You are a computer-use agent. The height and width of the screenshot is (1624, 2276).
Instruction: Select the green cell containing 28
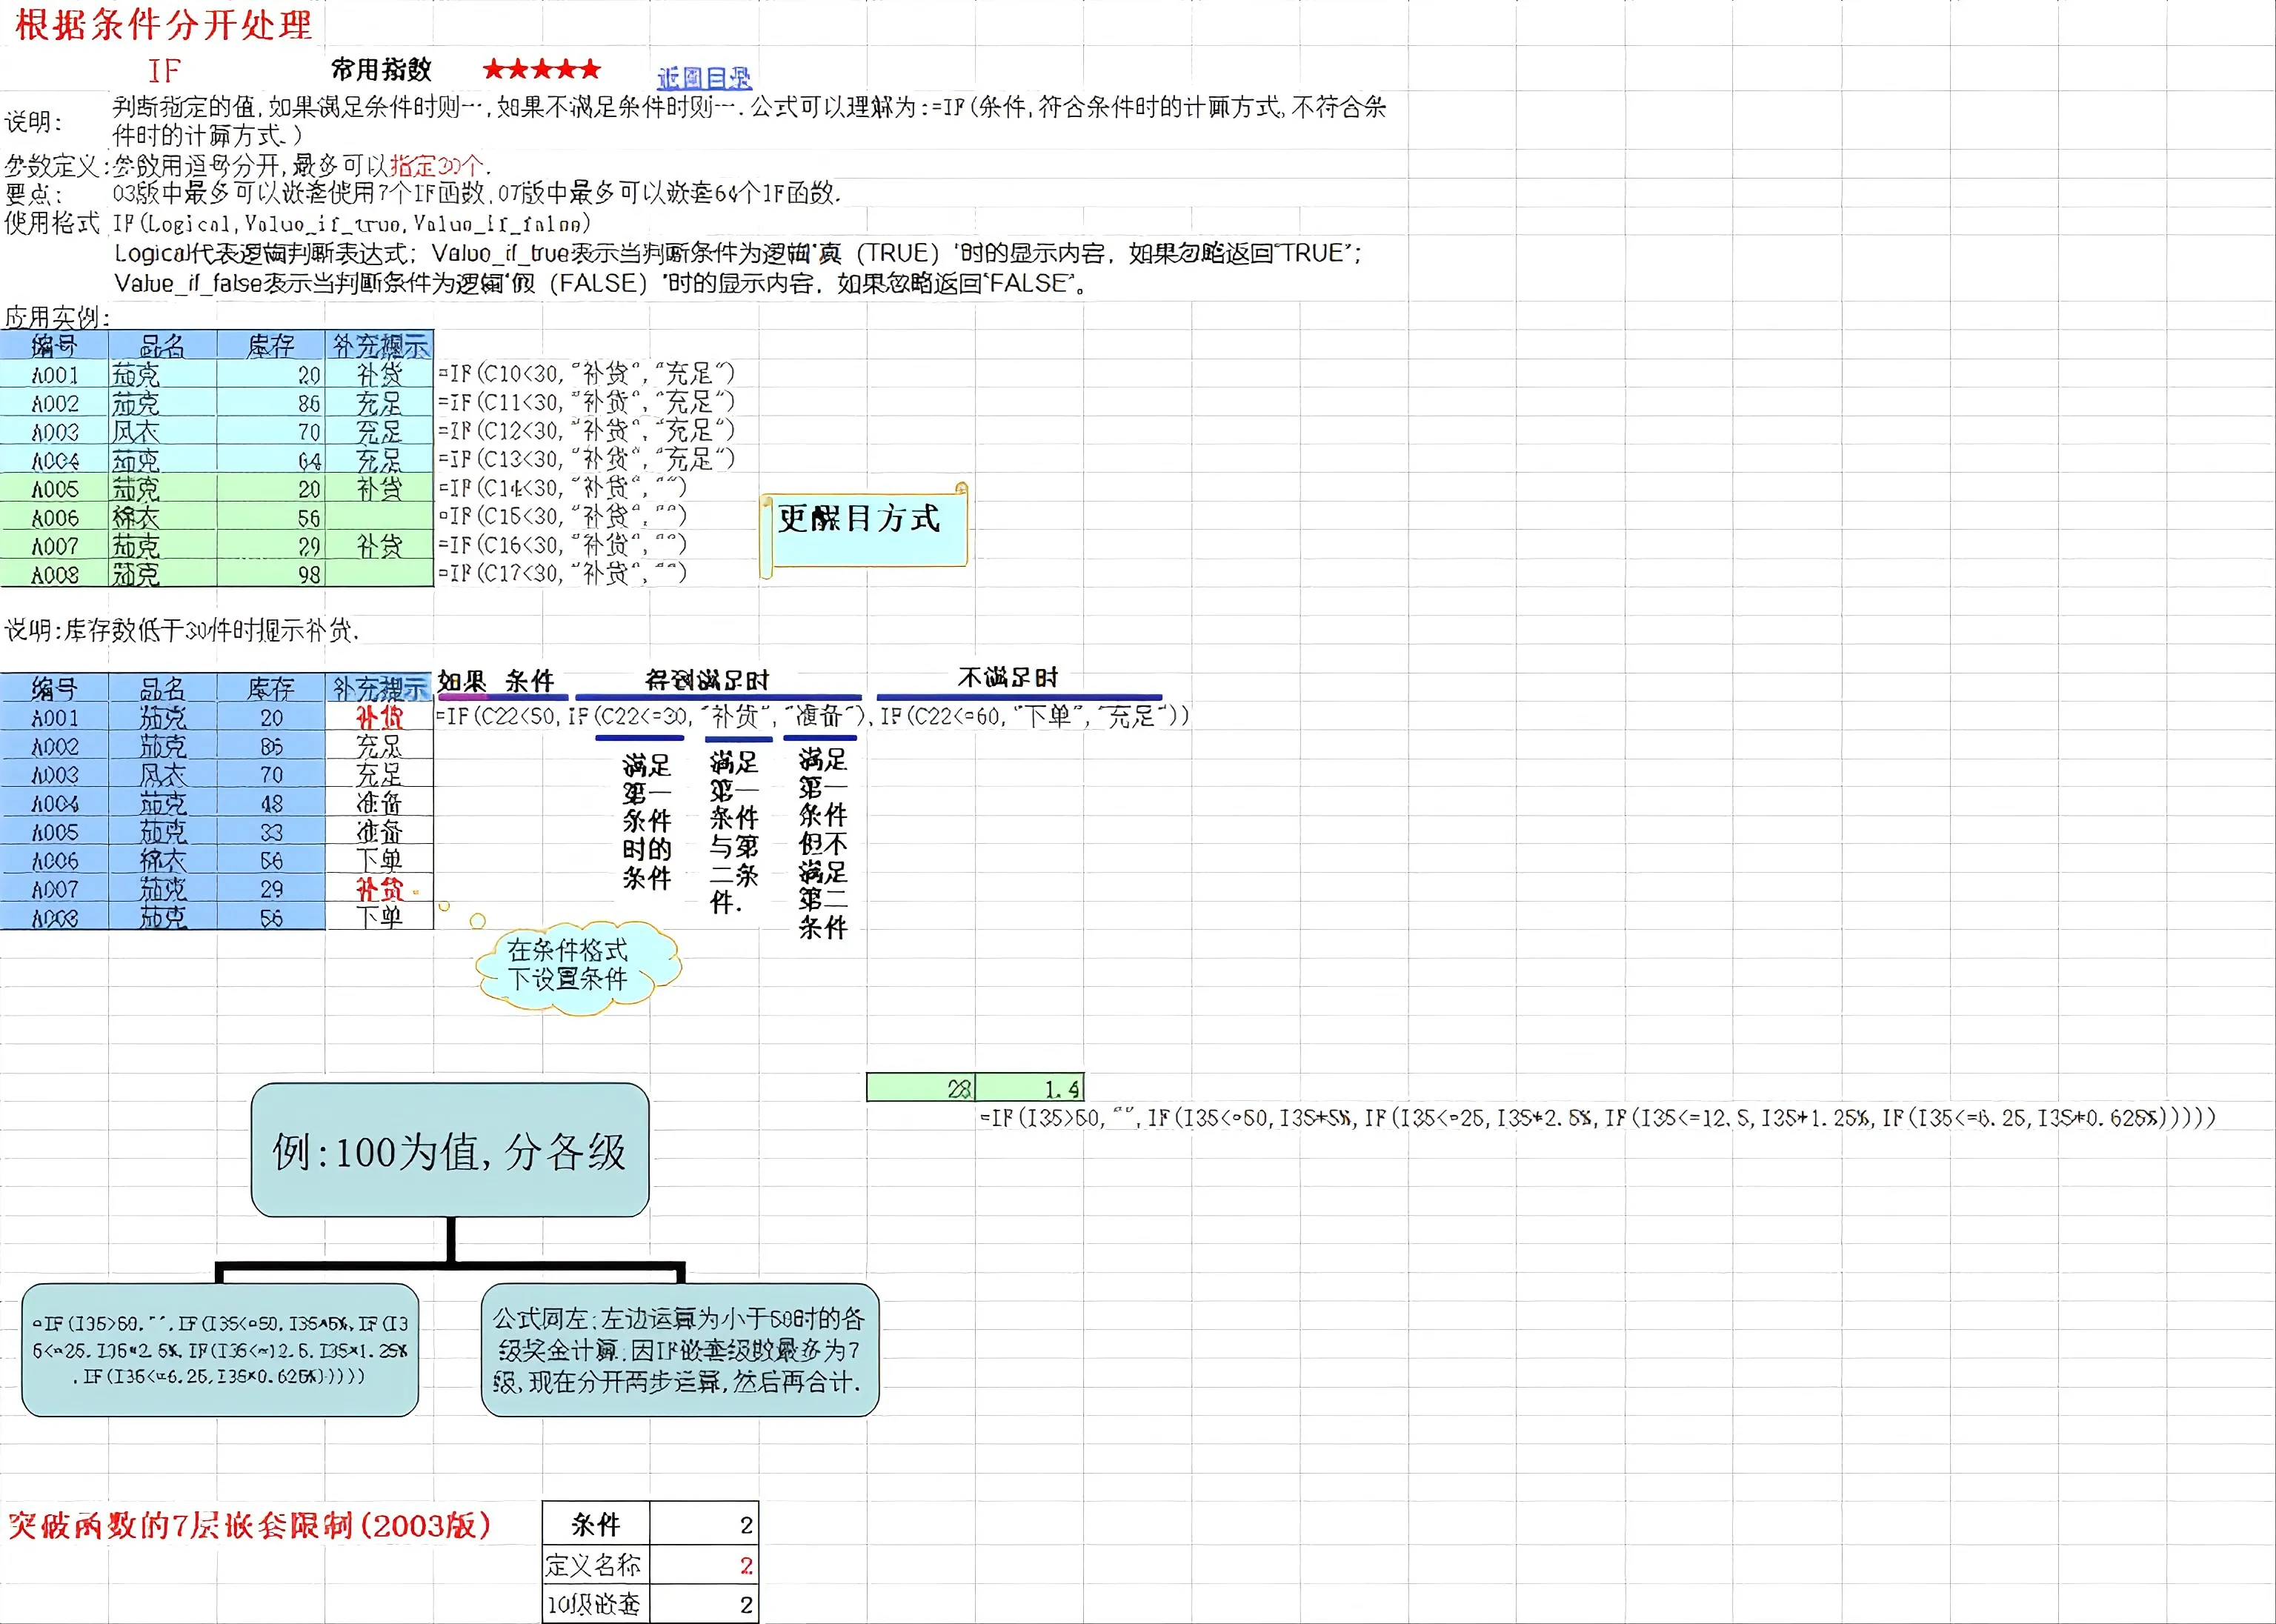(921, 1088)
